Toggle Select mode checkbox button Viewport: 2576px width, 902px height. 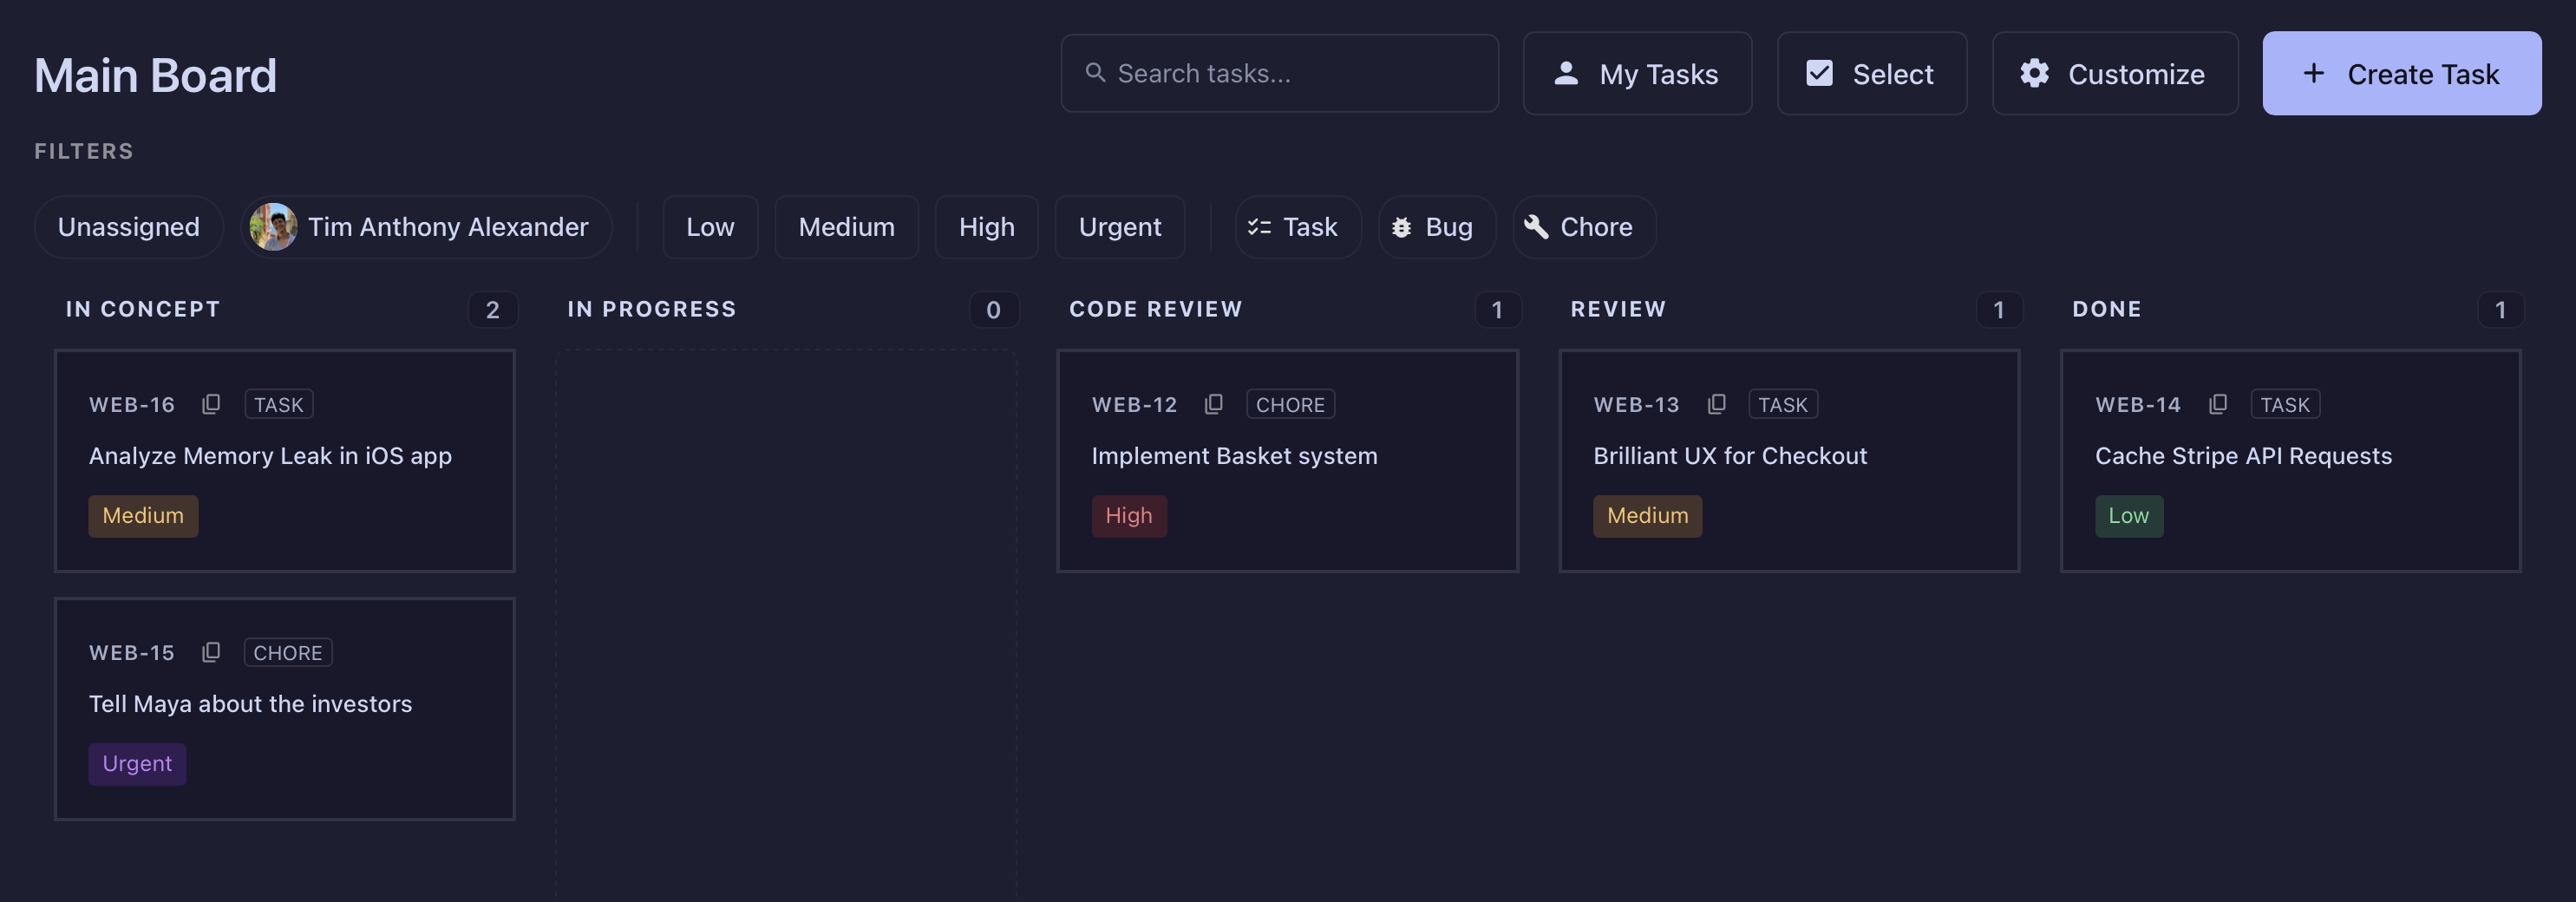[1871, 73]
